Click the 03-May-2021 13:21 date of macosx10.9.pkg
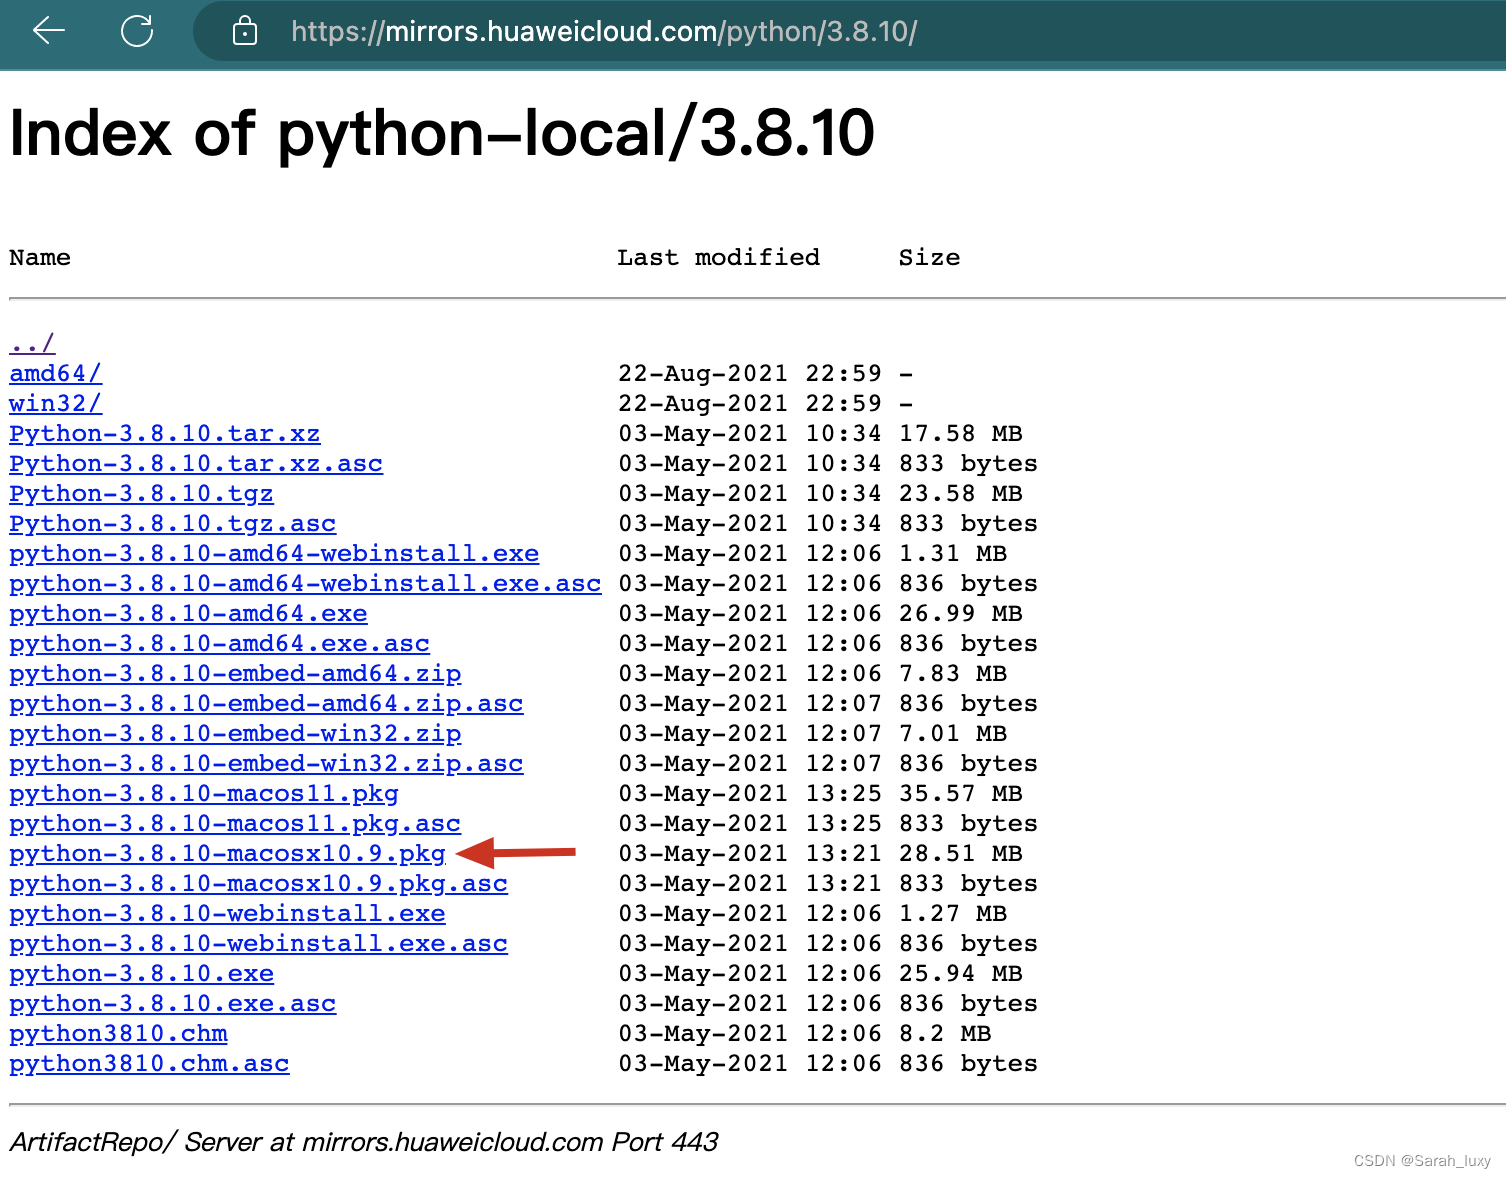 coord(750,854)
